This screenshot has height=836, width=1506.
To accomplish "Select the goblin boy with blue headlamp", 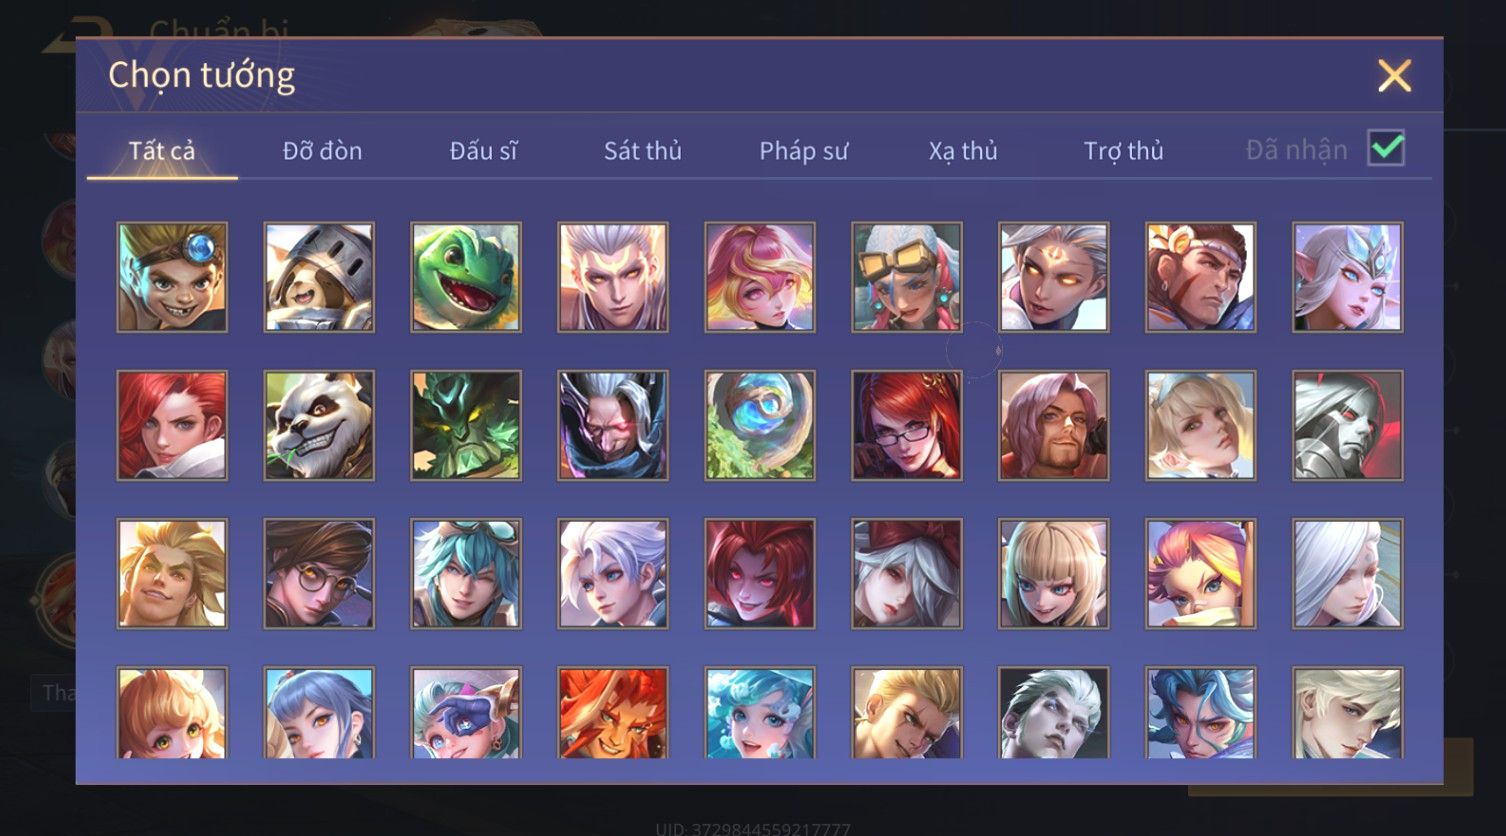I will (172, 277).
